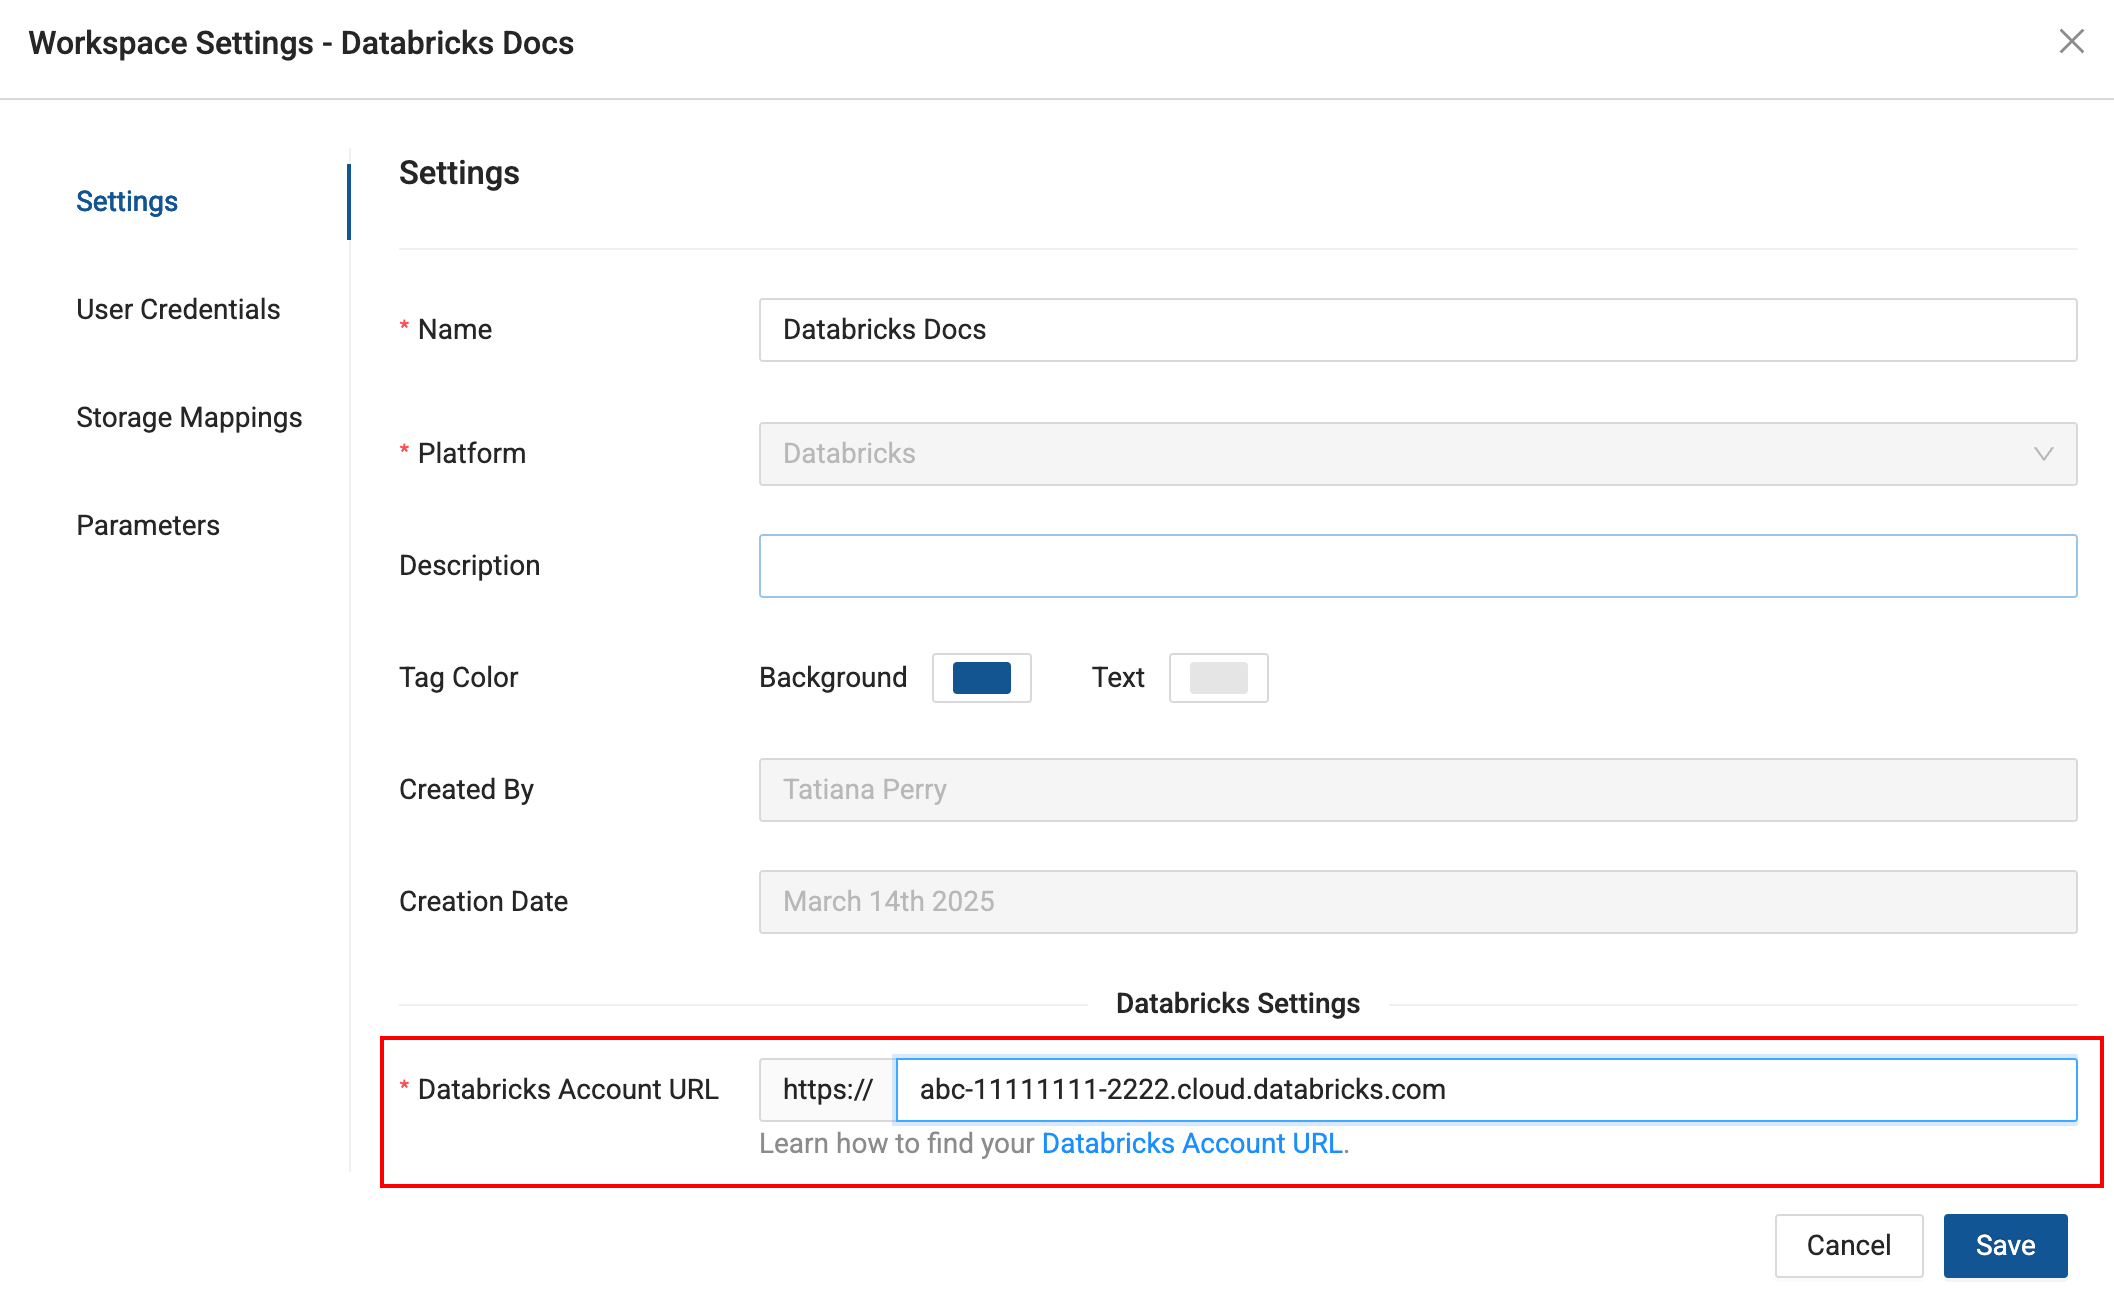This screenshot has height=1314, width=2114.
Task: Edit the Databricks Account URL field
Action: click(x=1486, y=1090)
